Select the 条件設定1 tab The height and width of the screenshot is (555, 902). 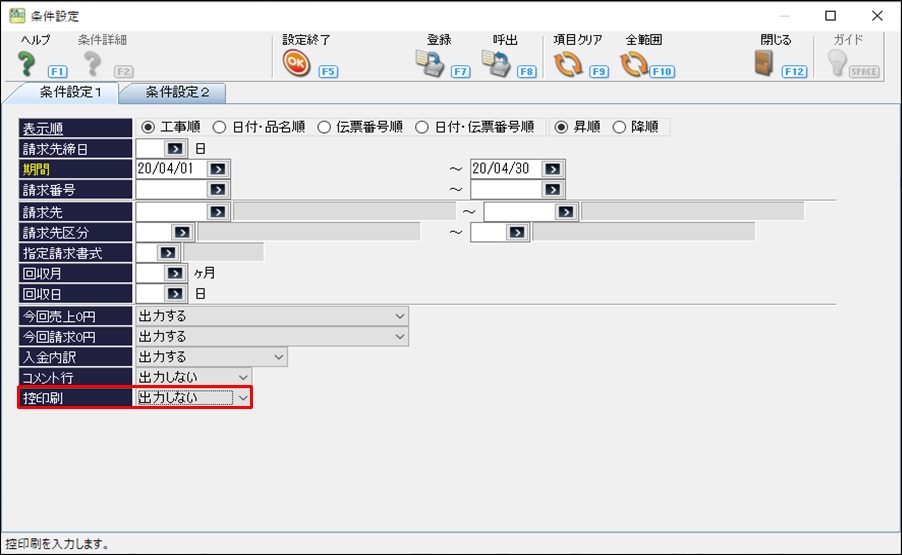63,93
